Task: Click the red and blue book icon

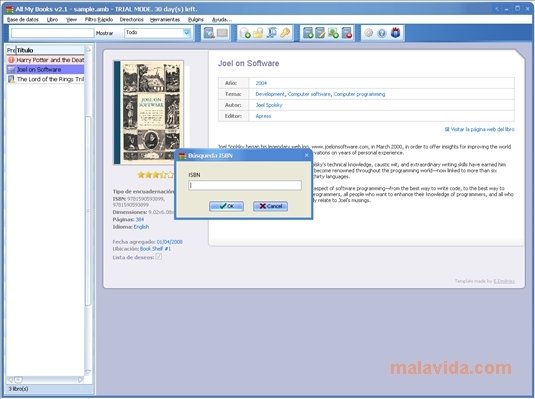Action: 395,33
